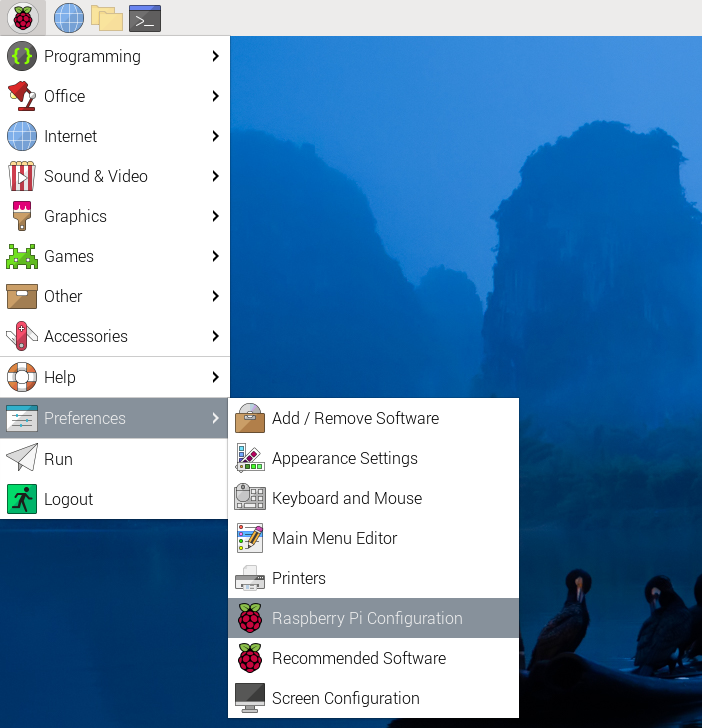Click the Keyboard and Mouse icon
This screenshot has width=702, height=728.
point(250,497)
